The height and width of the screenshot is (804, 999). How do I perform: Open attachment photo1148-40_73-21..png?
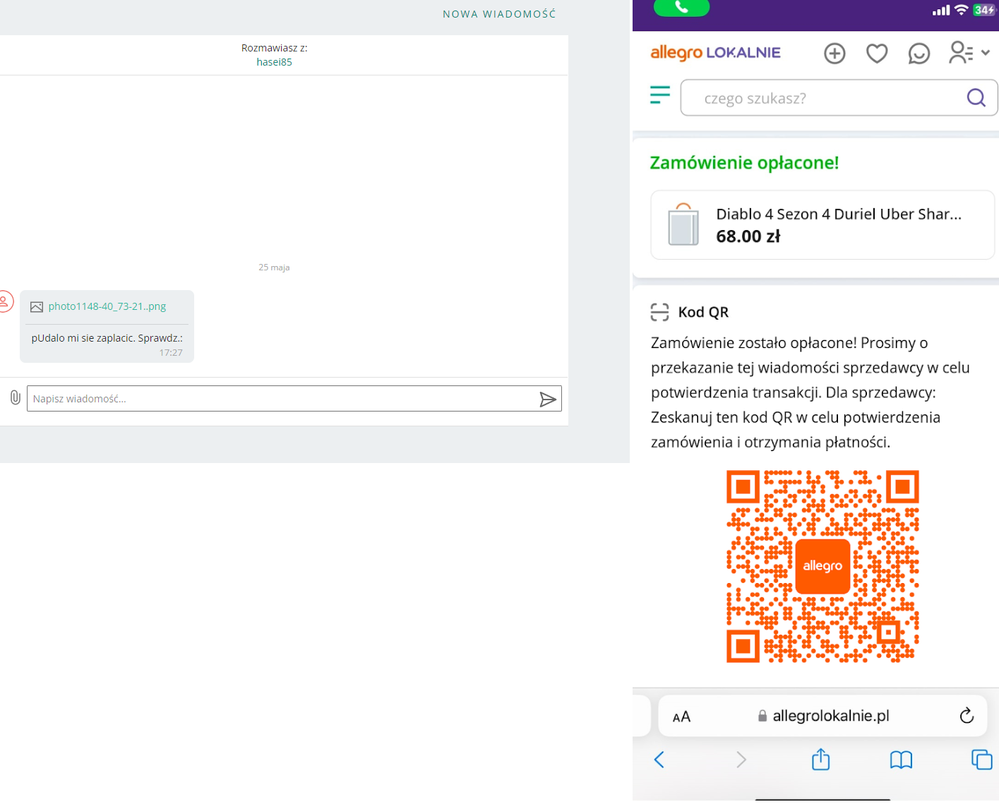[x=107, y=306]
